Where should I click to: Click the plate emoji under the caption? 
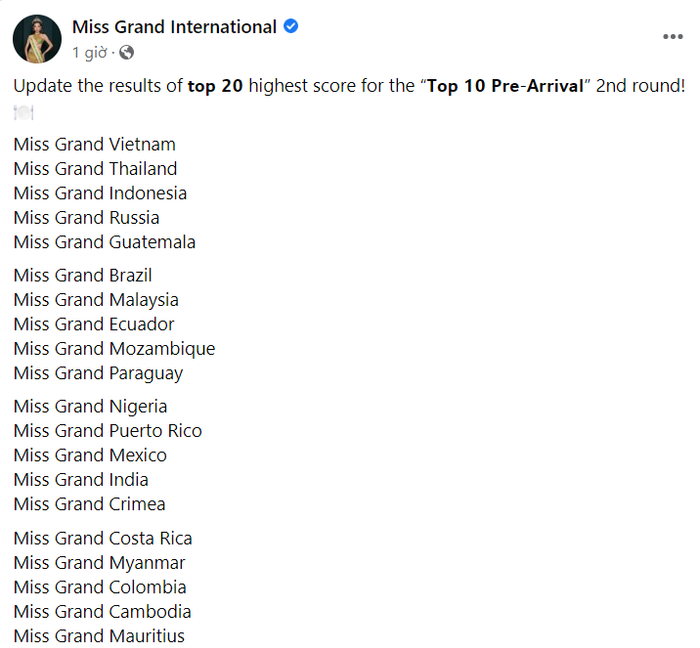point(24,112)
